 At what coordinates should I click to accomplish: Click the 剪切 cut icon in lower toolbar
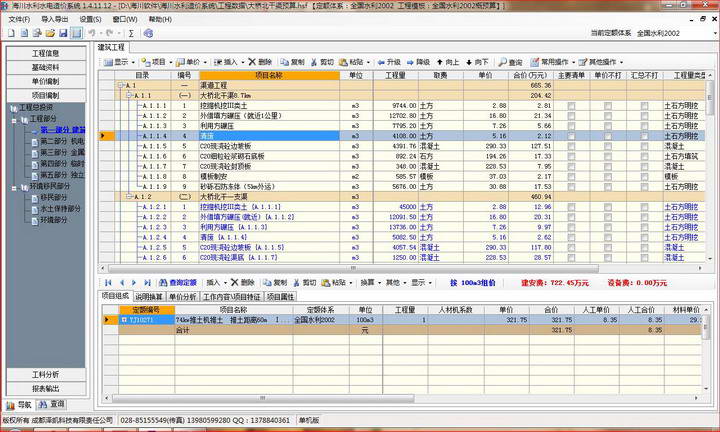coord(297,283)
